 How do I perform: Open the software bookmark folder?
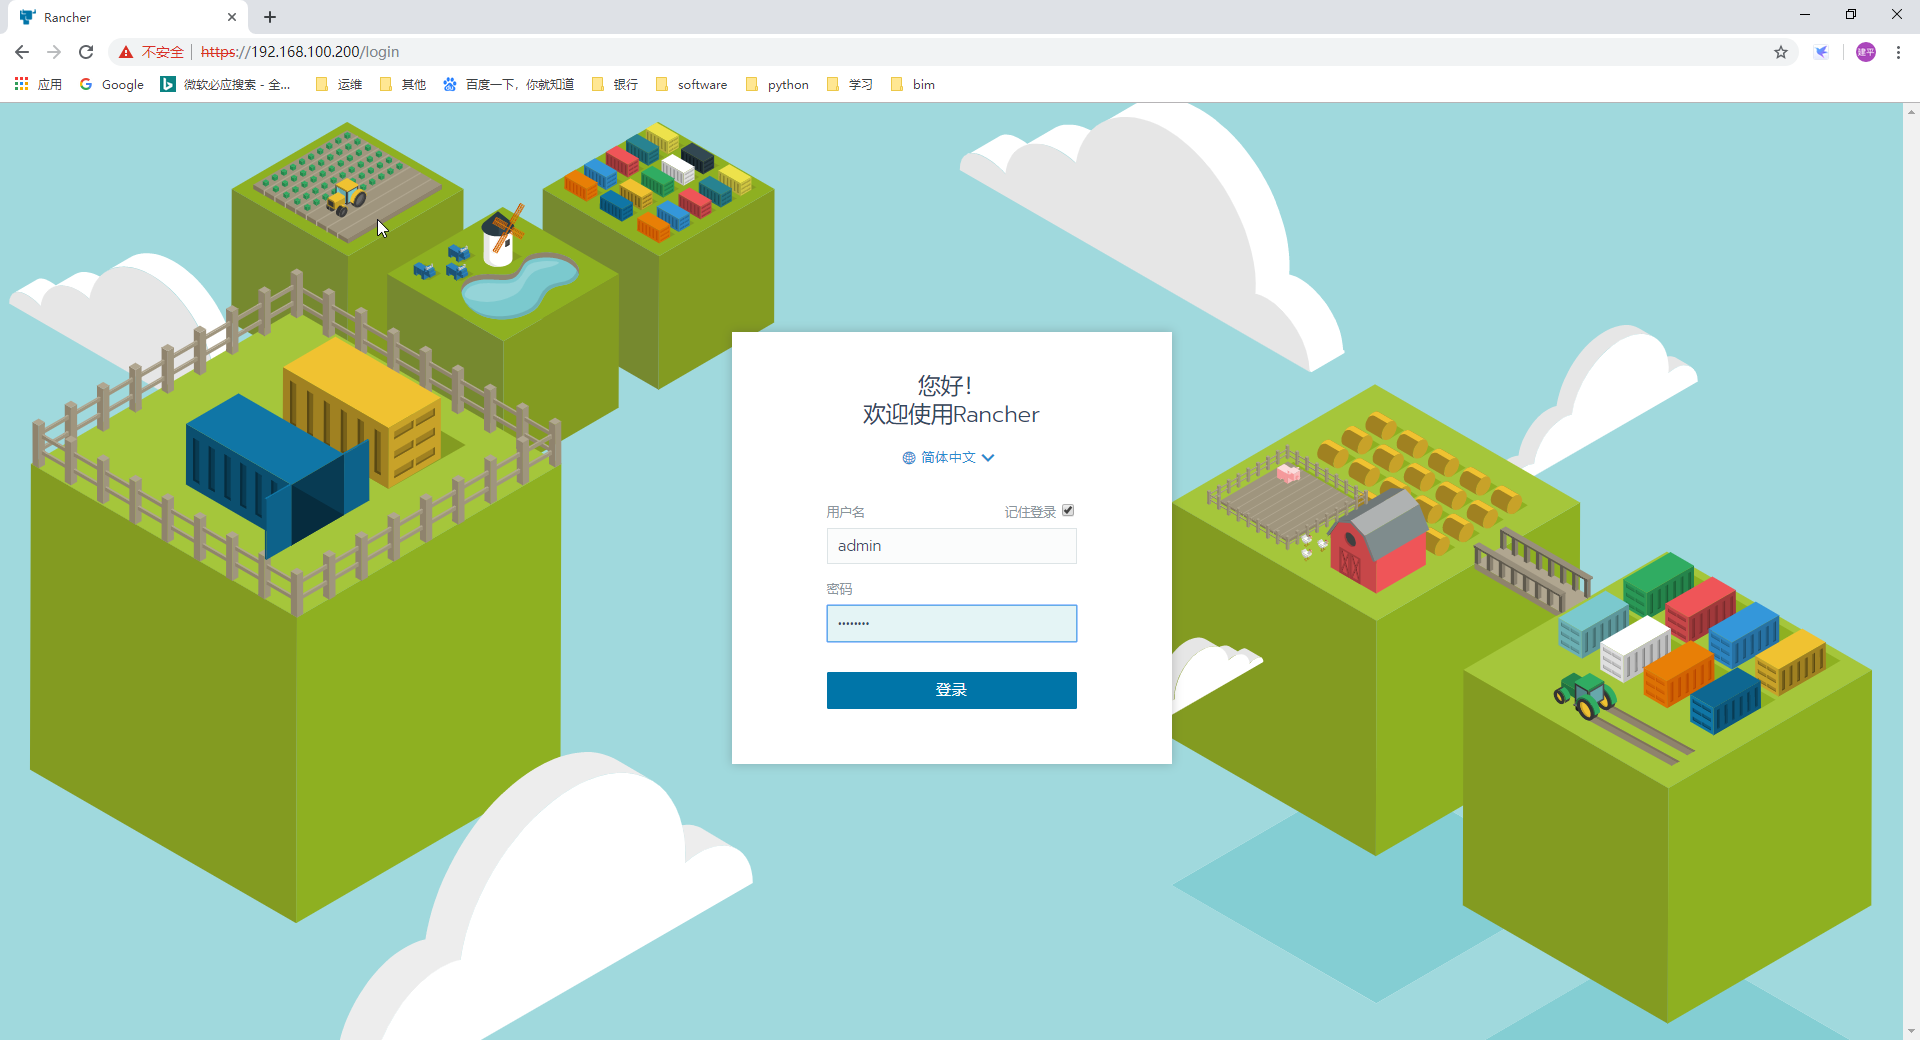[x=691, y=84]
